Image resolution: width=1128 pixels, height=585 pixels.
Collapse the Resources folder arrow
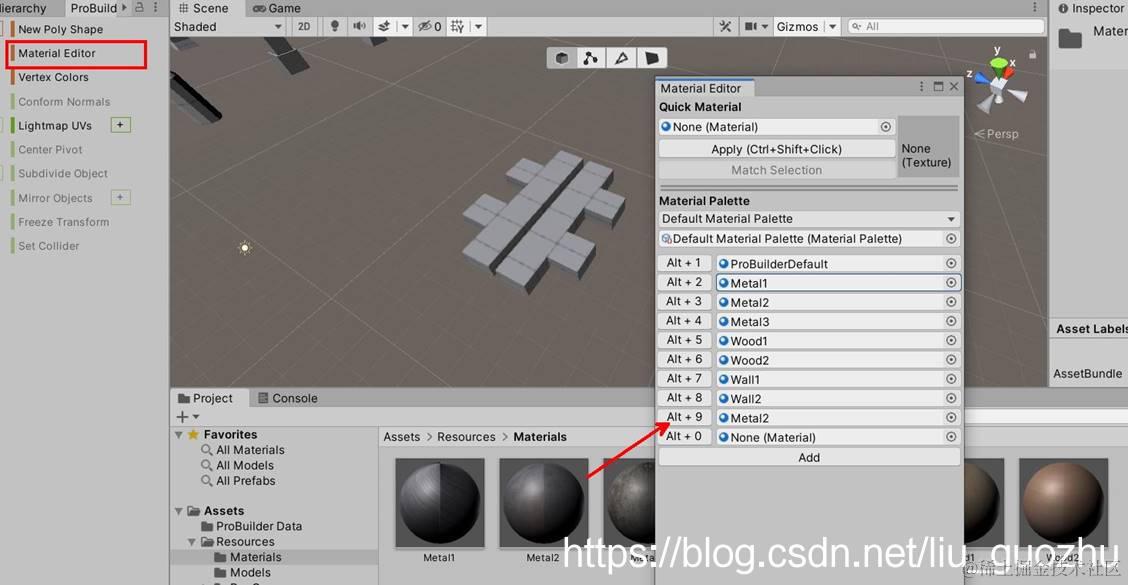click(192, 542)
